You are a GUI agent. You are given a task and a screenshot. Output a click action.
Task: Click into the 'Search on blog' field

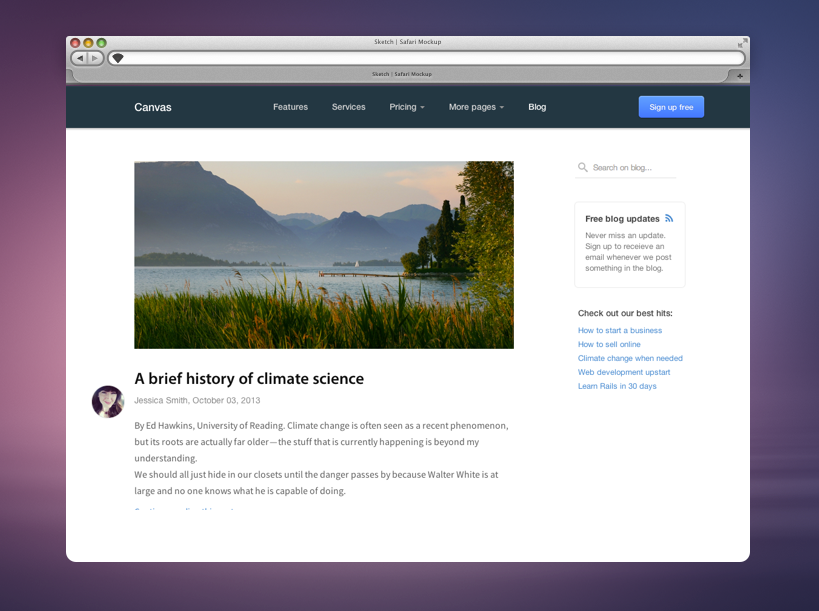(x=633, y=168)
